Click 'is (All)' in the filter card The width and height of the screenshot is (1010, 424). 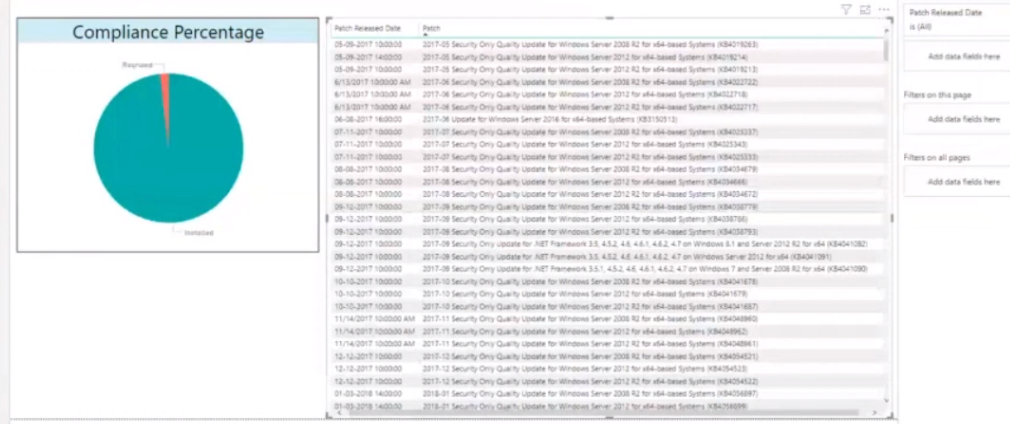(920, 27)
